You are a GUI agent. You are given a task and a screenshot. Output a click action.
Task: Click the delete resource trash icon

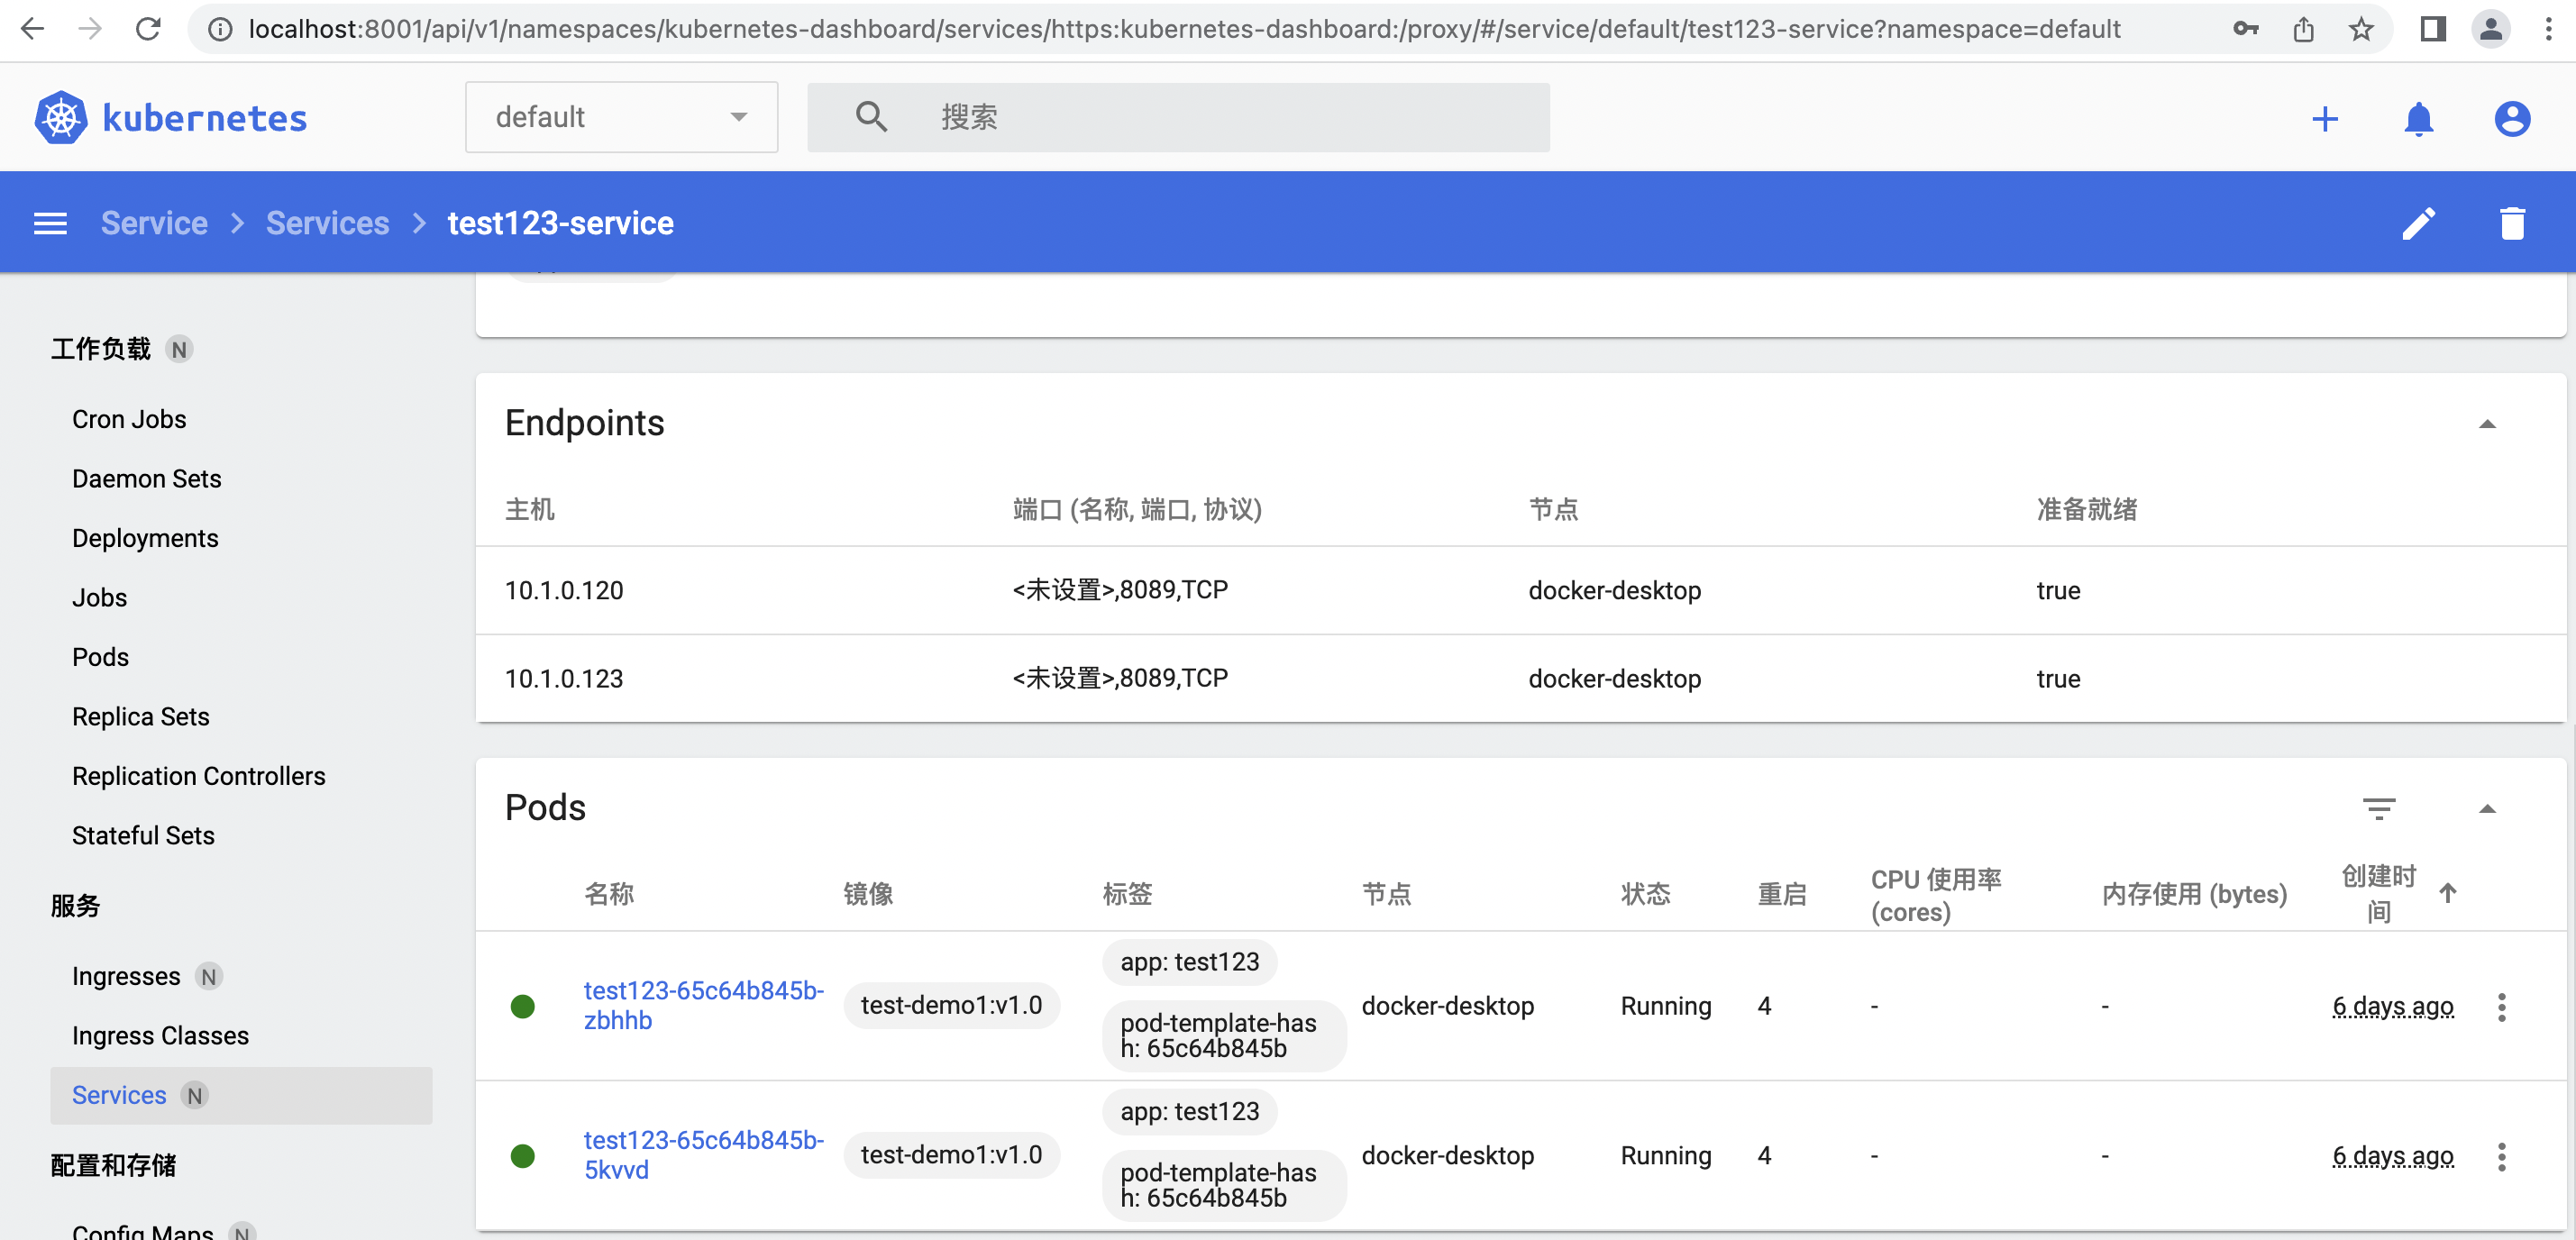point(2512,223)
